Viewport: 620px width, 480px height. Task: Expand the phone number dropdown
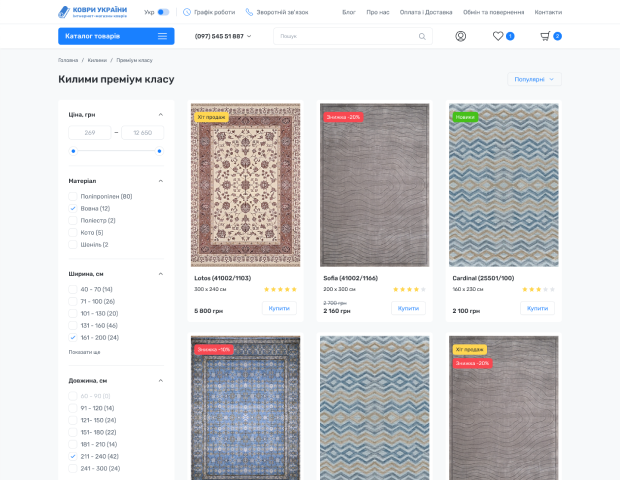[249, 36]
